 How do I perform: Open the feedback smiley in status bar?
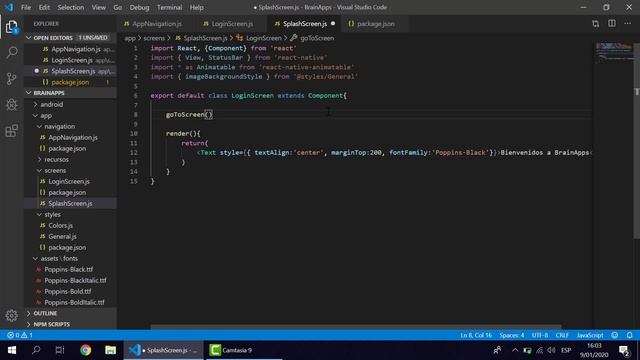(615, 335)
